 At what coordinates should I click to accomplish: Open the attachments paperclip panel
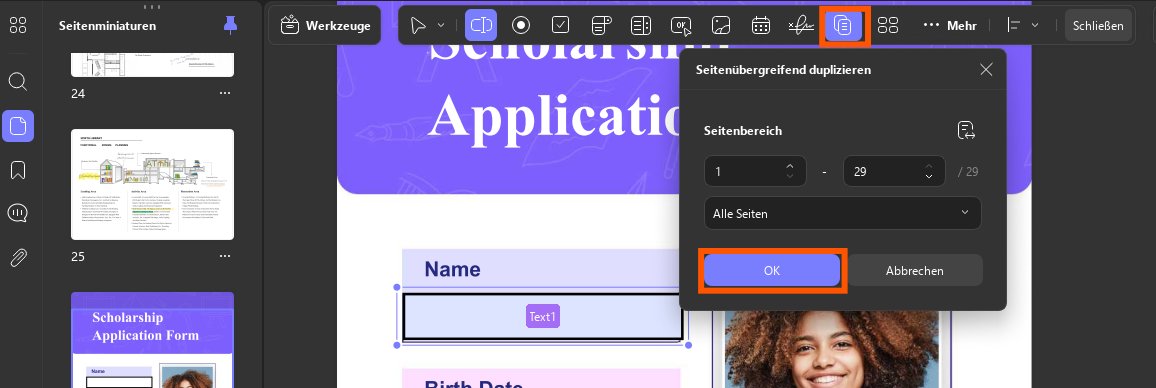tap(18, 257)
